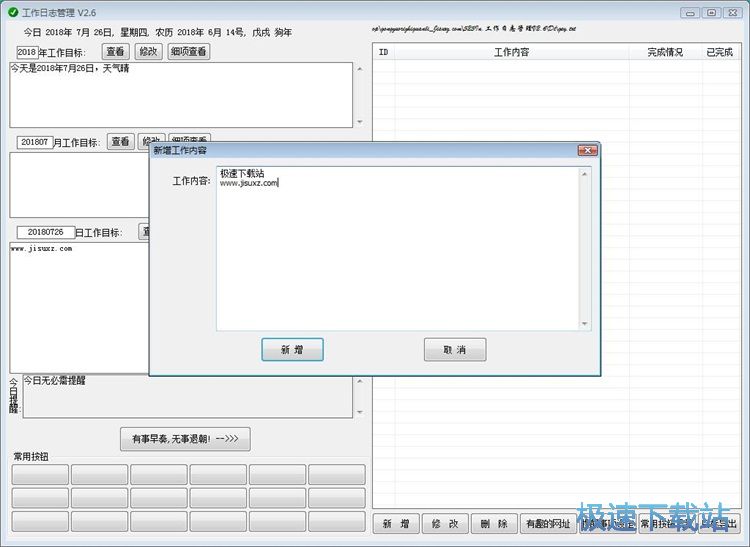Click the yearly goal box's scroll-up arrow

point(360,69)
